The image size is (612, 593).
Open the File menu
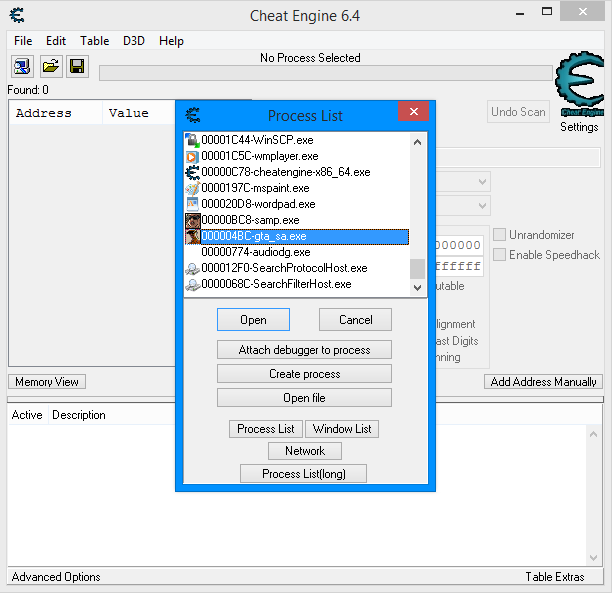(x=23, y=41)
